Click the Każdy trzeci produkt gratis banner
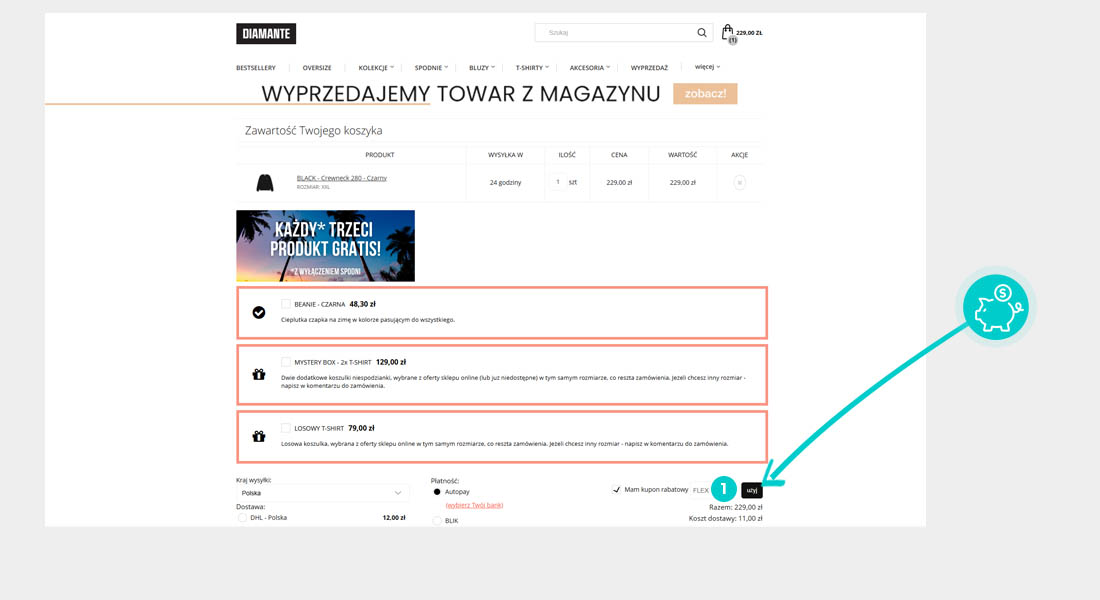Viewport: 1100px width, 600px height. [x=326, y=246]
